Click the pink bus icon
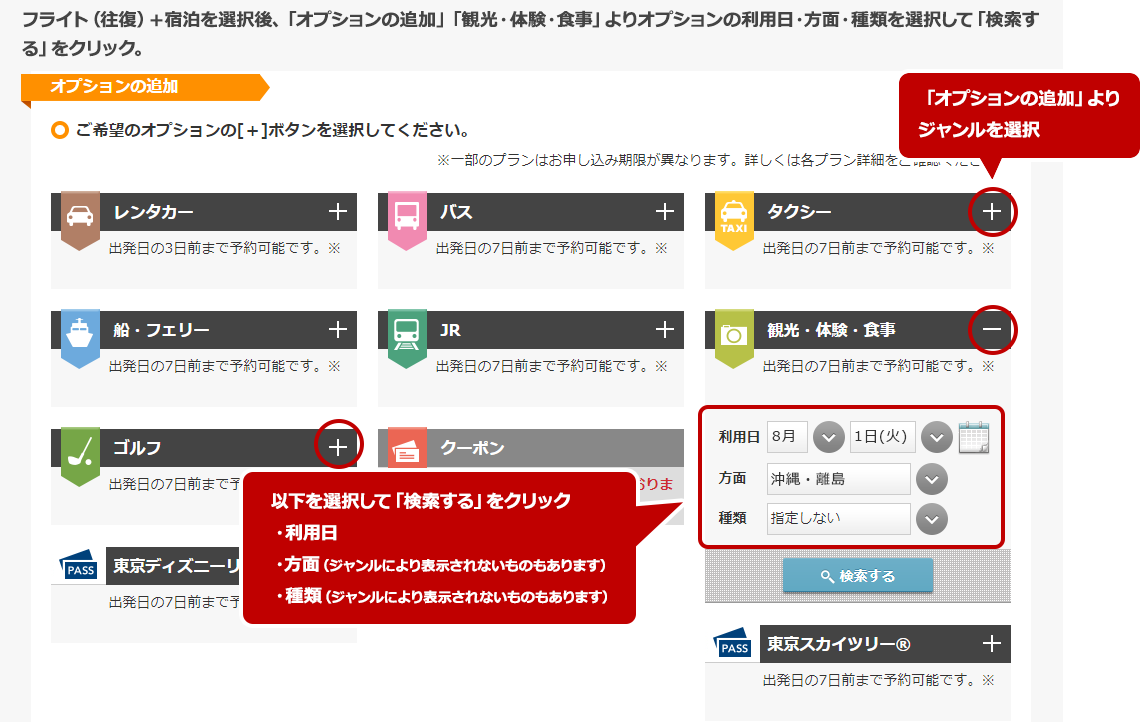This screenshot has width=1145, height=722. pos(407,215)
